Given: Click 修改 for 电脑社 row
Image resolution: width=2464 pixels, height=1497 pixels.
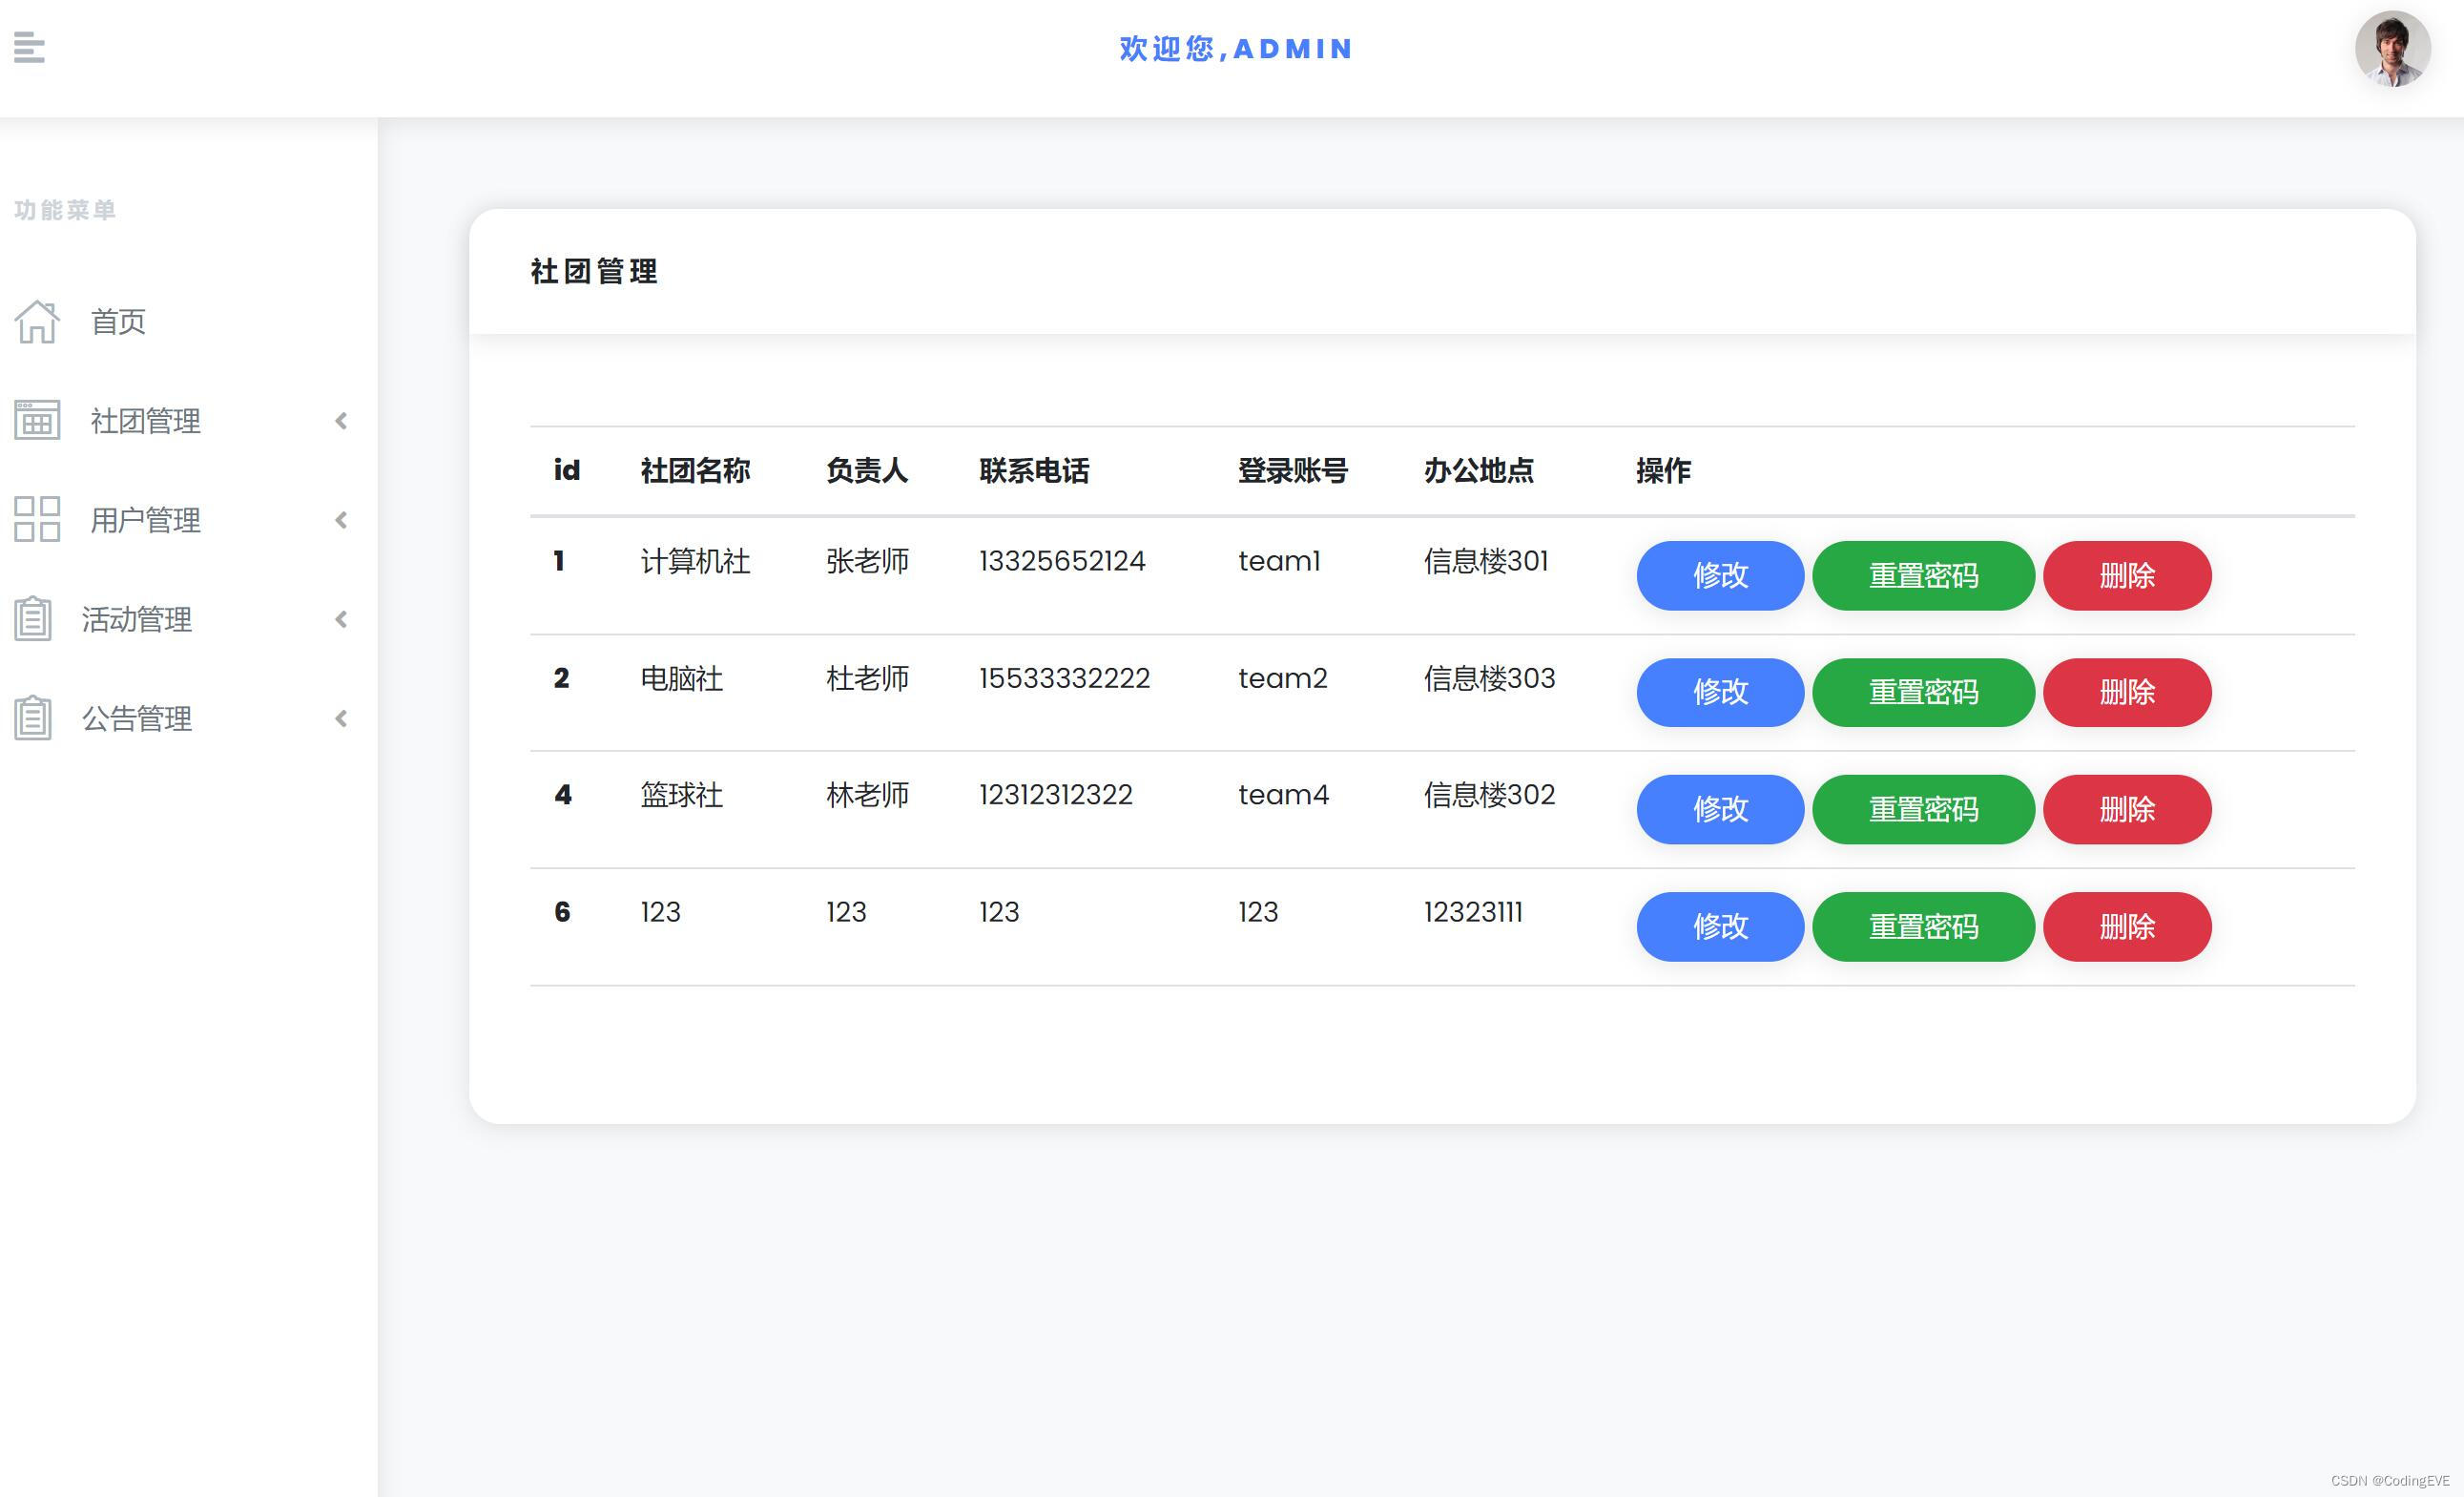Looking at the screenshot, I should click(1720, 692).
